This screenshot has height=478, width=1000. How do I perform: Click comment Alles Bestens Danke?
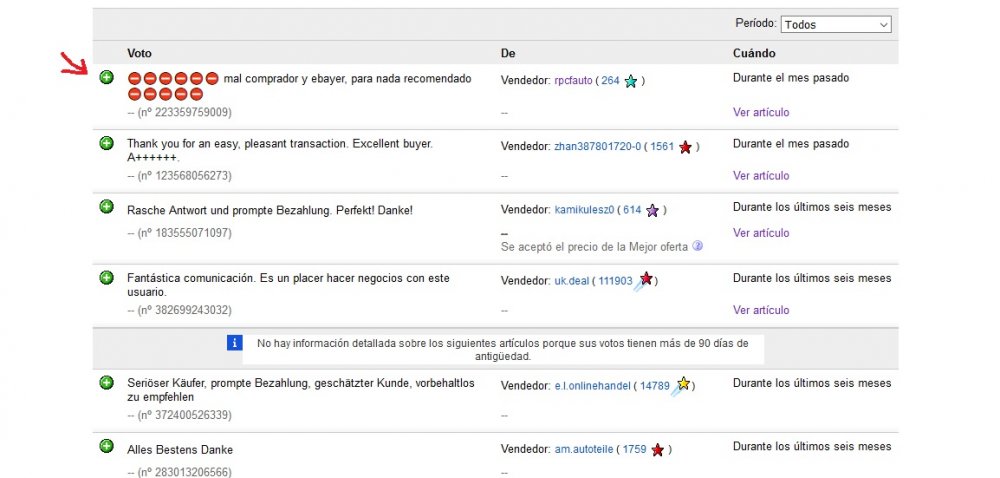click(180, 450)
